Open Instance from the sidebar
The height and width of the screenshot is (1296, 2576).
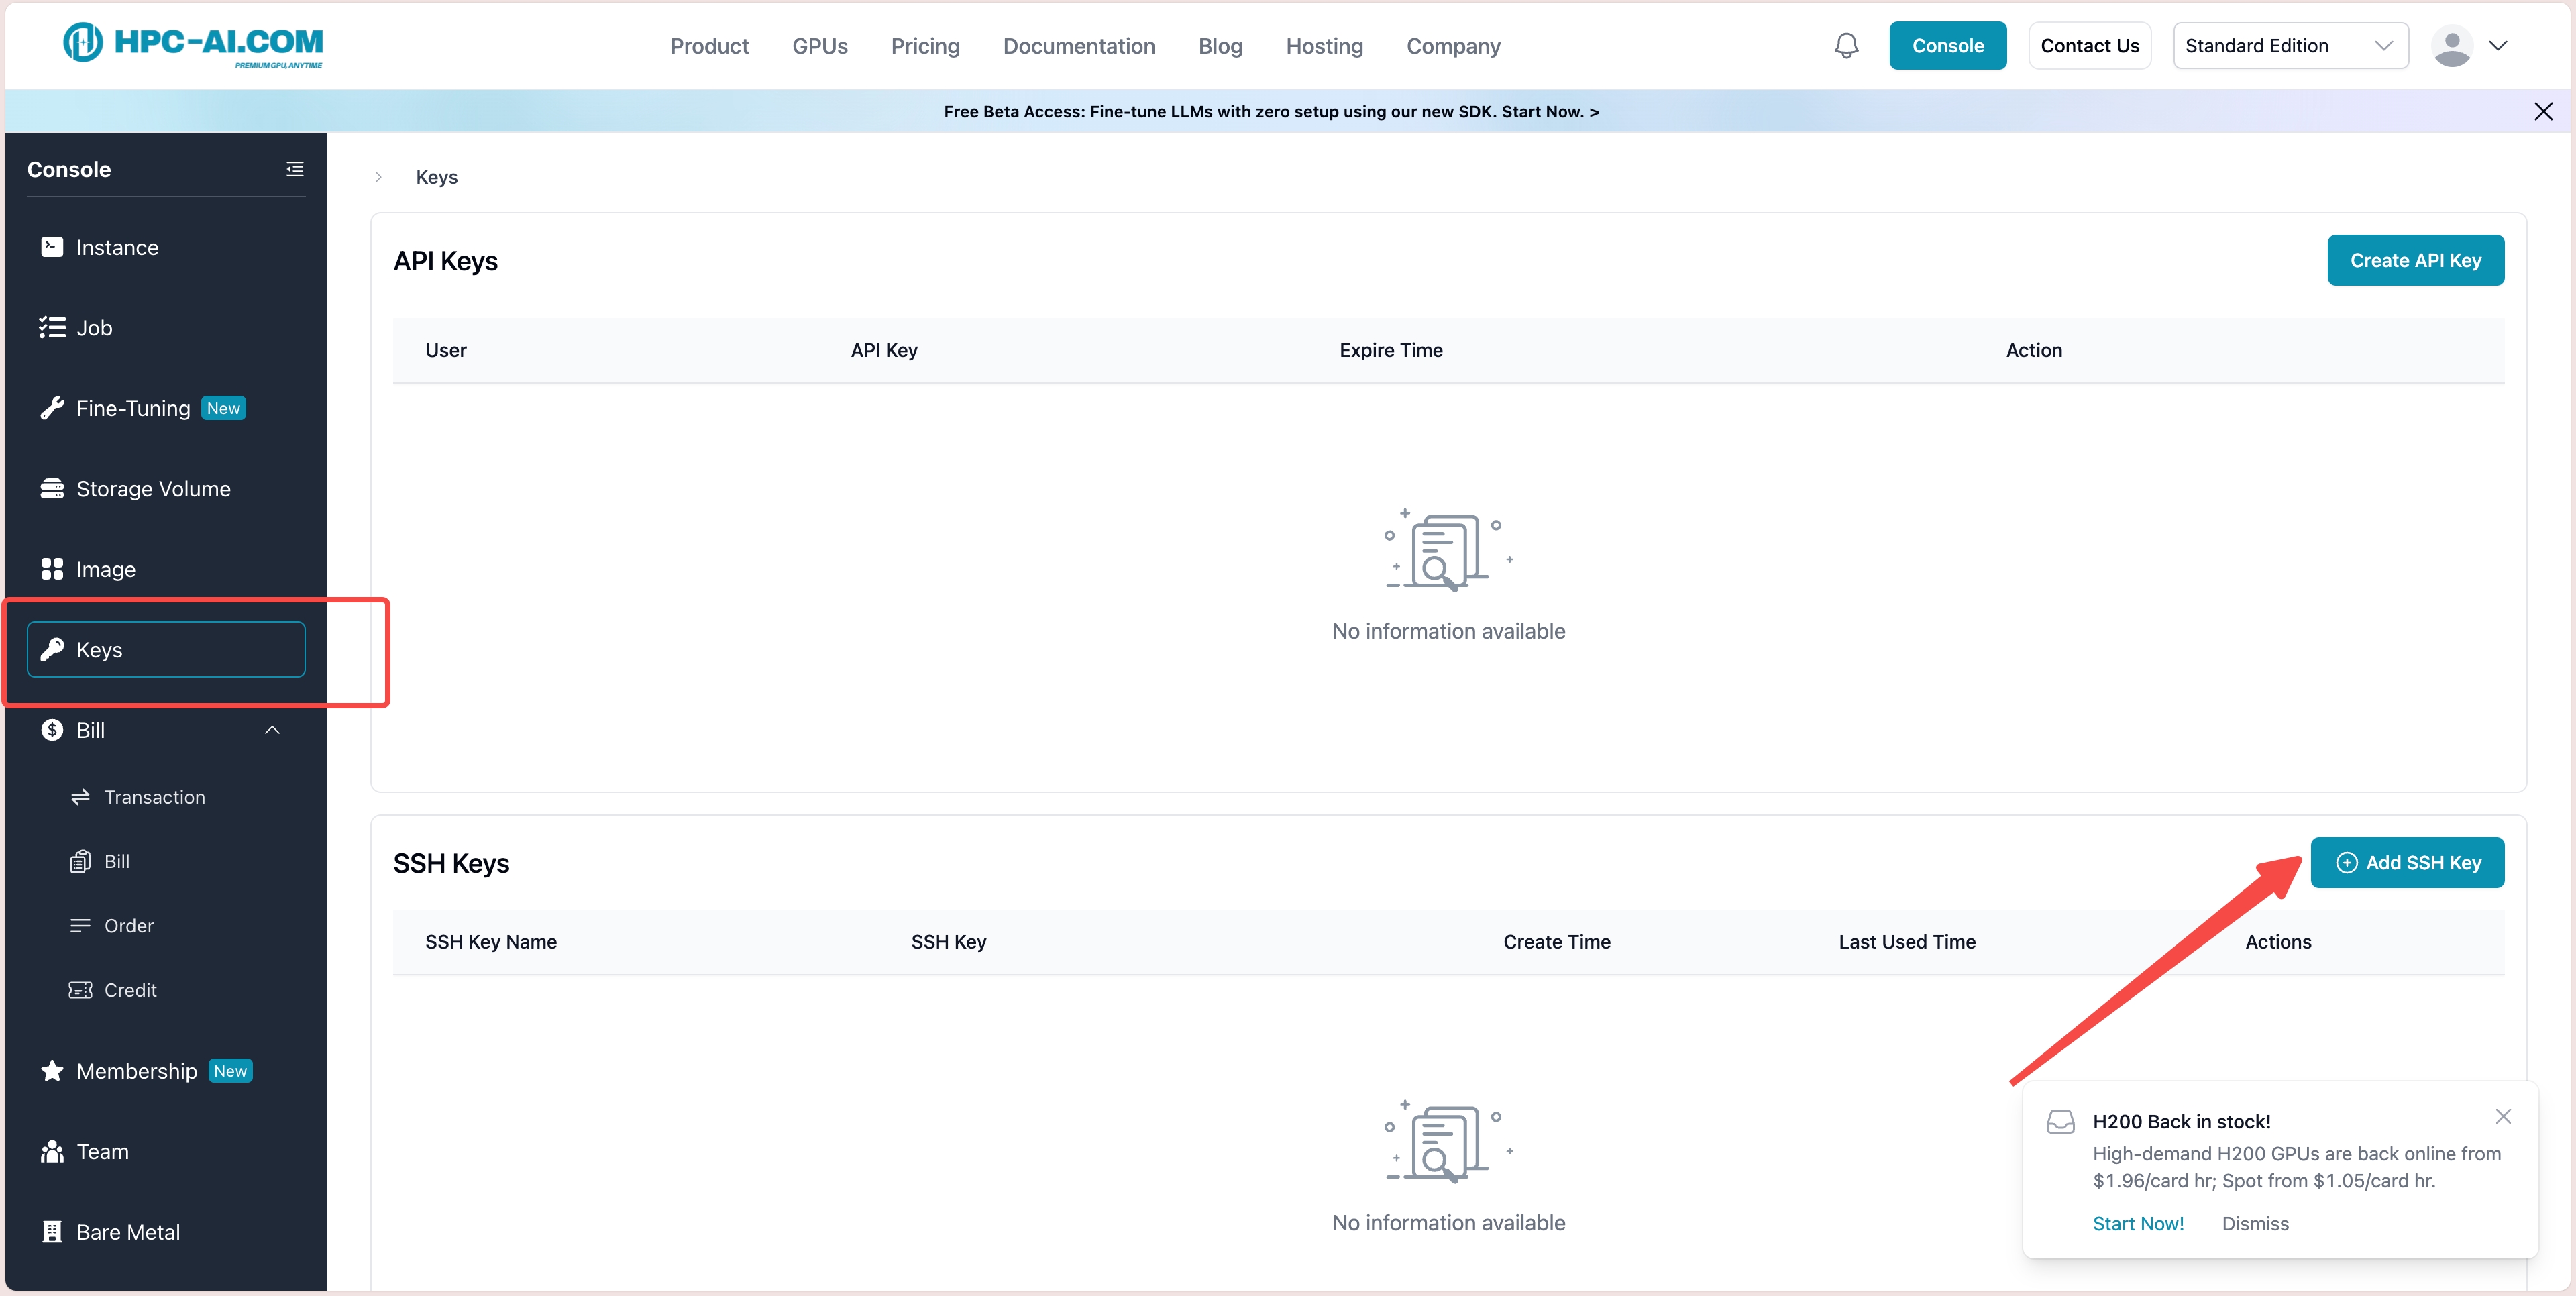(x=117, y=247)
